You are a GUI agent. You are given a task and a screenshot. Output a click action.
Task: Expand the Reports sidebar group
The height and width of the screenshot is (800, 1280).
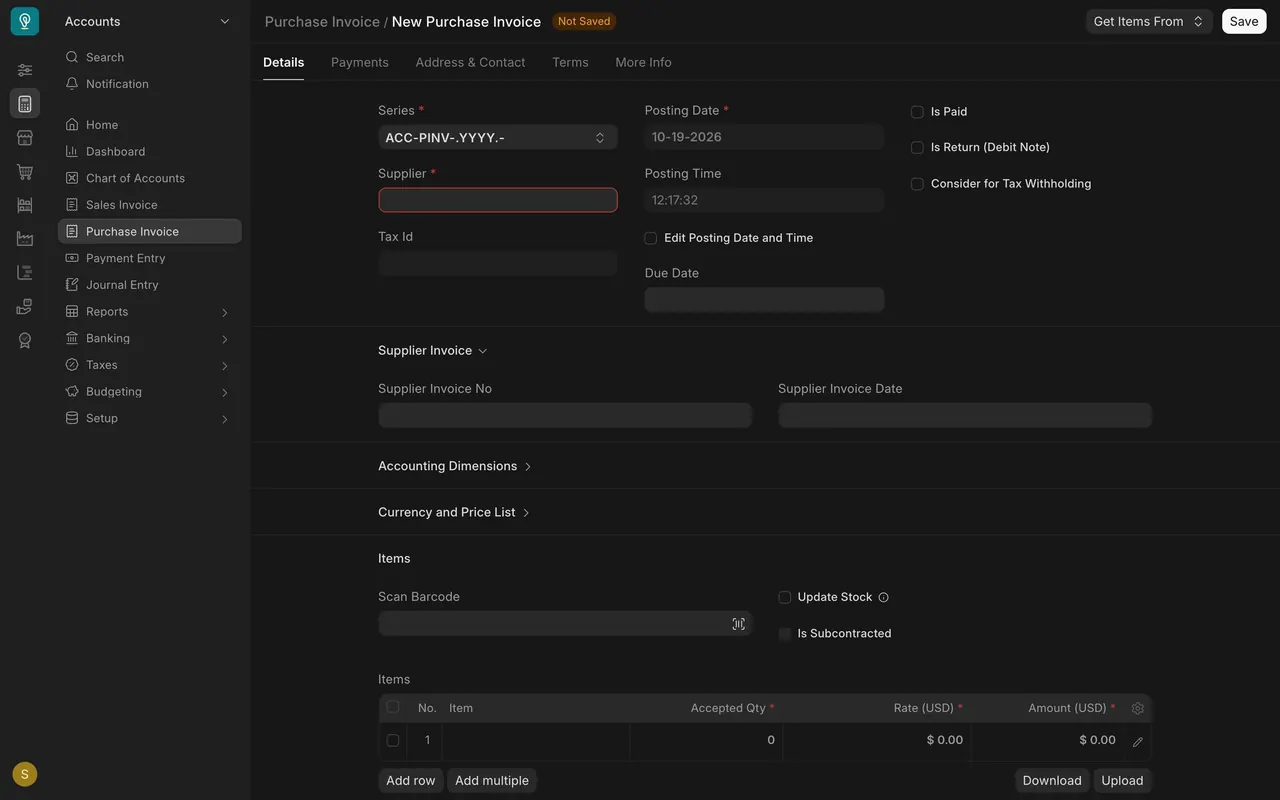click(149, 311)
